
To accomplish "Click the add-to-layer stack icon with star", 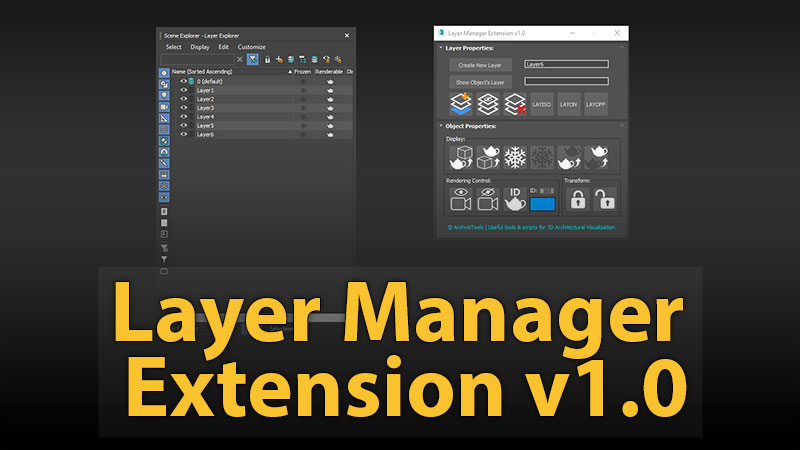I will (461, 103).
